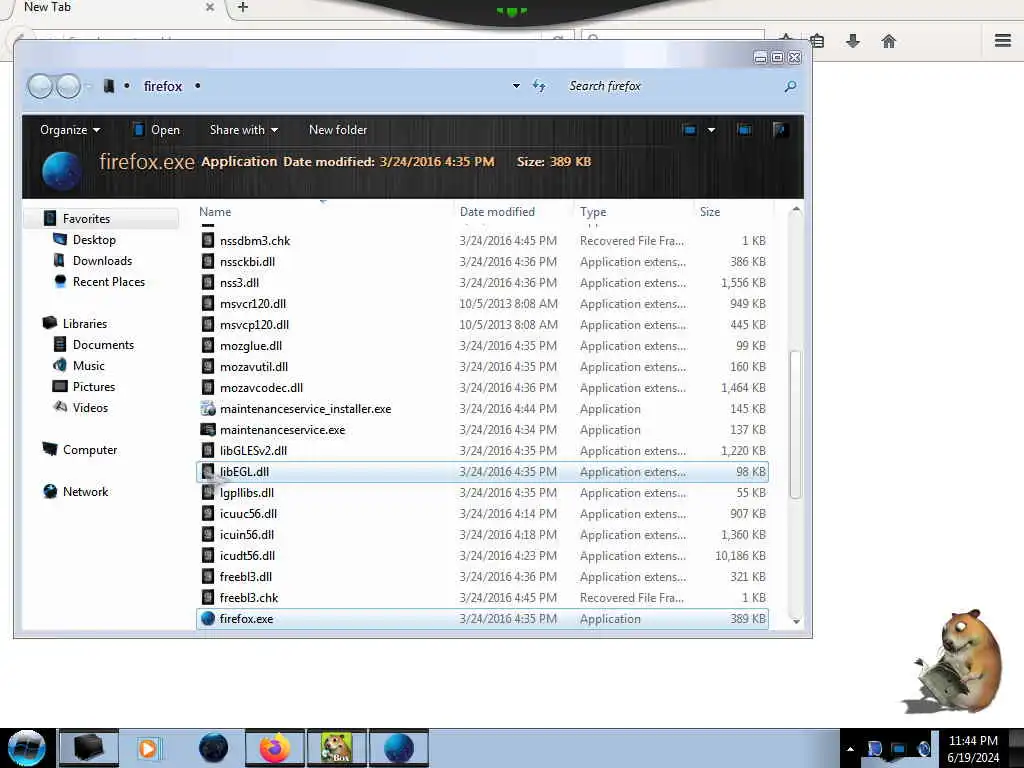This screenshot has height=768, width=1024.
Task: Click the browser Home icon
Action: [888, 41]
